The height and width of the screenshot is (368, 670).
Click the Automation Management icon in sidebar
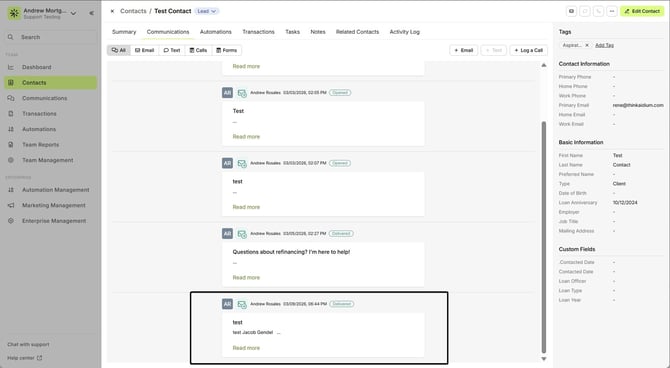click(11, 190)
